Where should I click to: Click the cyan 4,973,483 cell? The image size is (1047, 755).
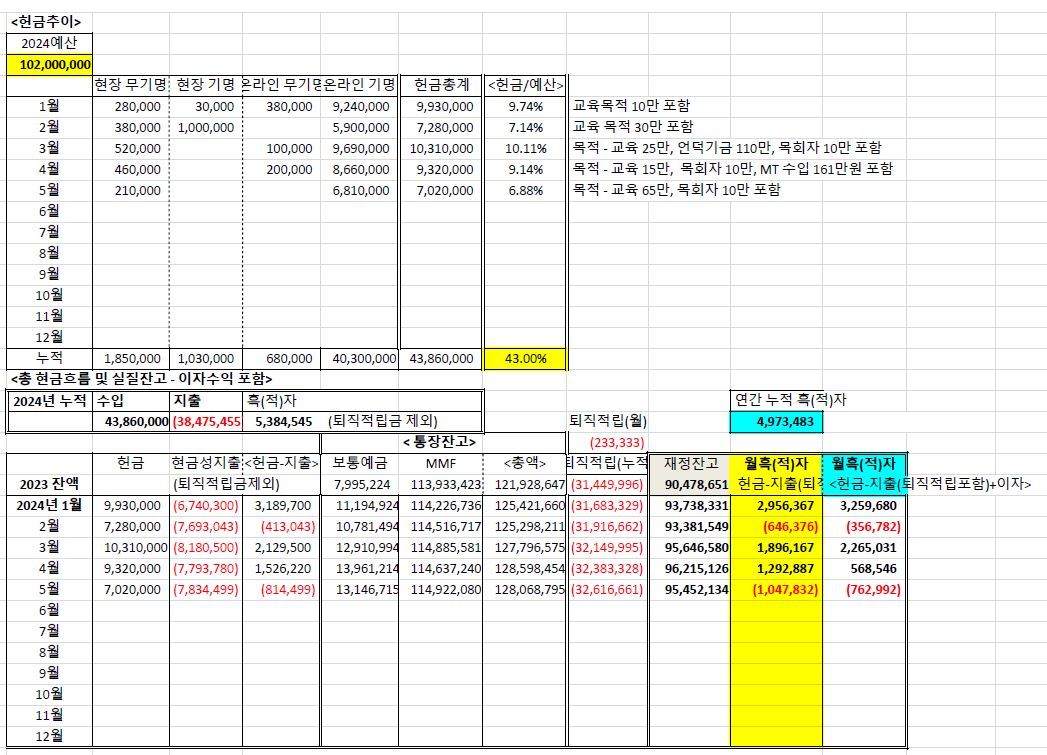(x=776, y=422)
